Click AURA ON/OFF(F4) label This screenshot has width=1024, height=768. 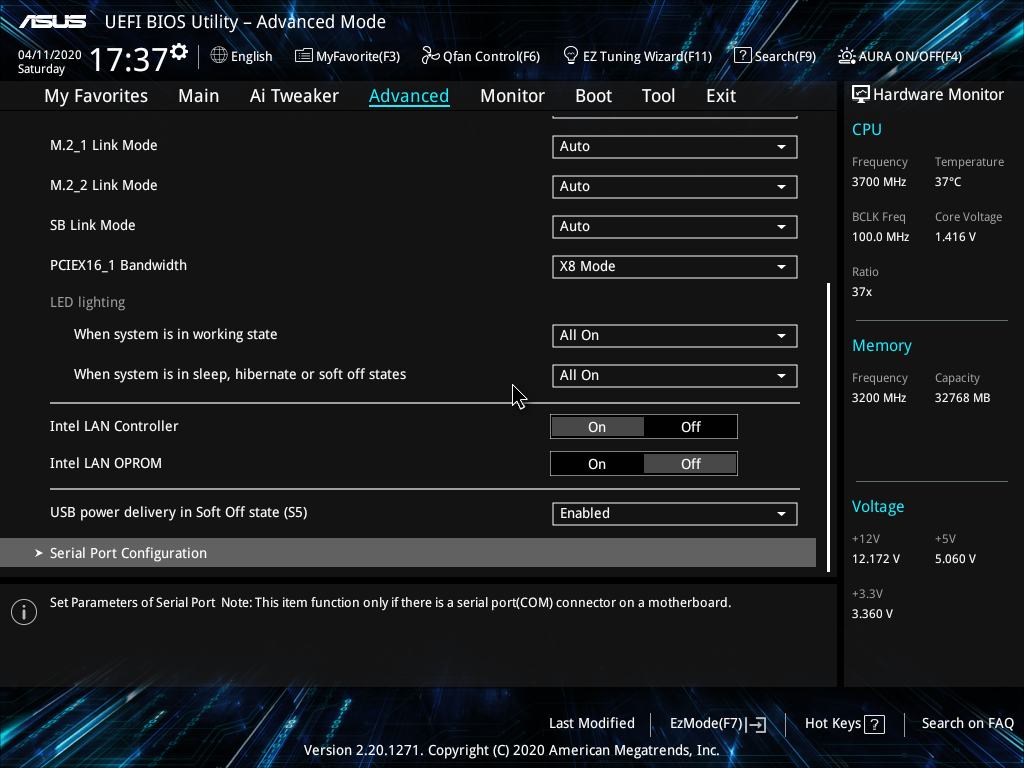(x=910, y=56)
